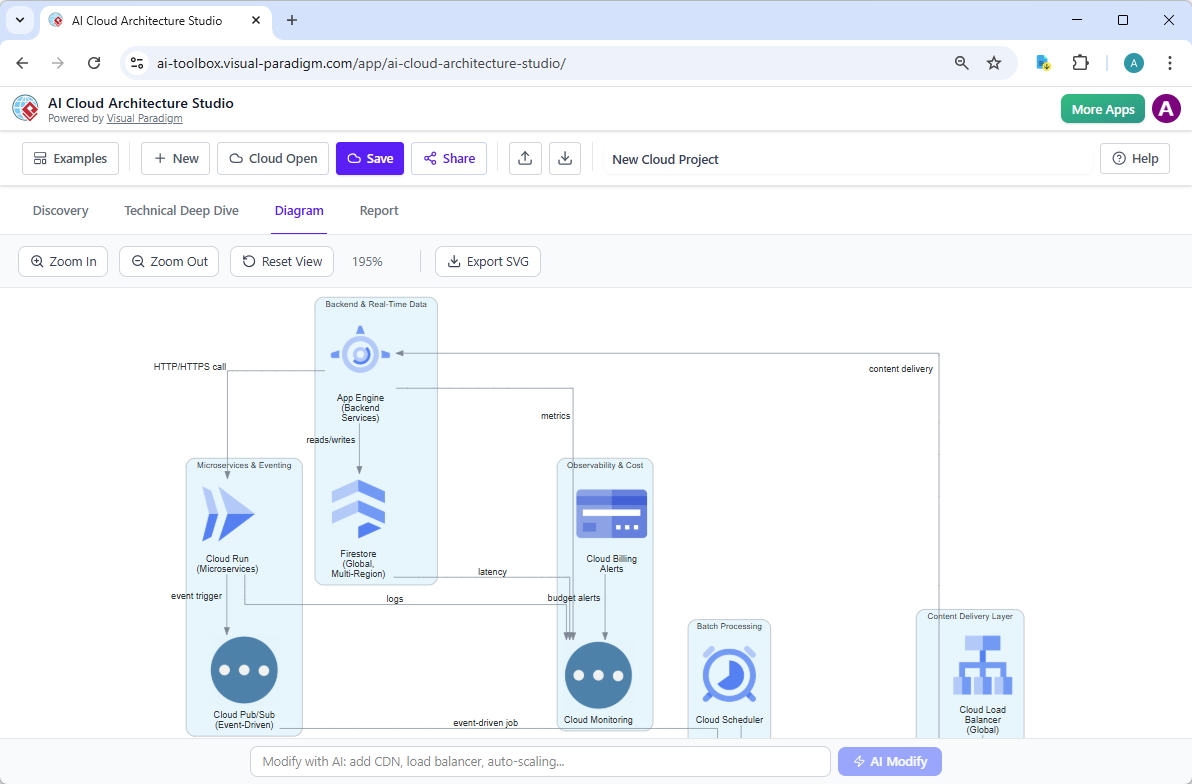
Task: Run the AI Modify action
Action: (889, 761)
